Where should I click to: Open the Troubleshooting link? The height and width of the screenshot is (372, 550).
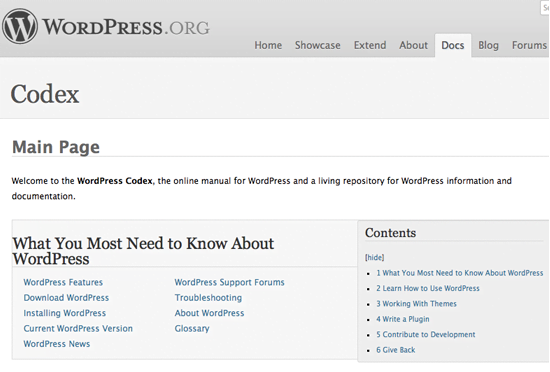208,298
